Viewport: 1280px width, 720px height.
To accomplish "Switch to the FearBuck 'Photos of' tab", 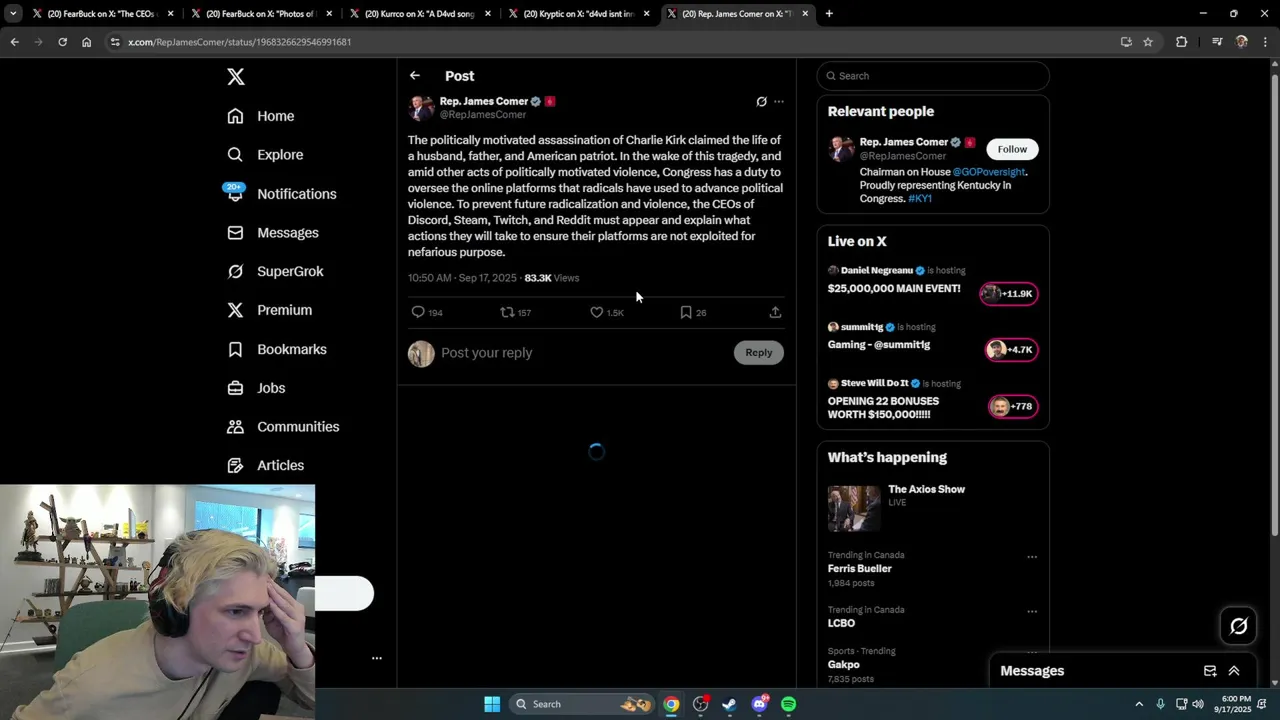I will coord(262,14).
